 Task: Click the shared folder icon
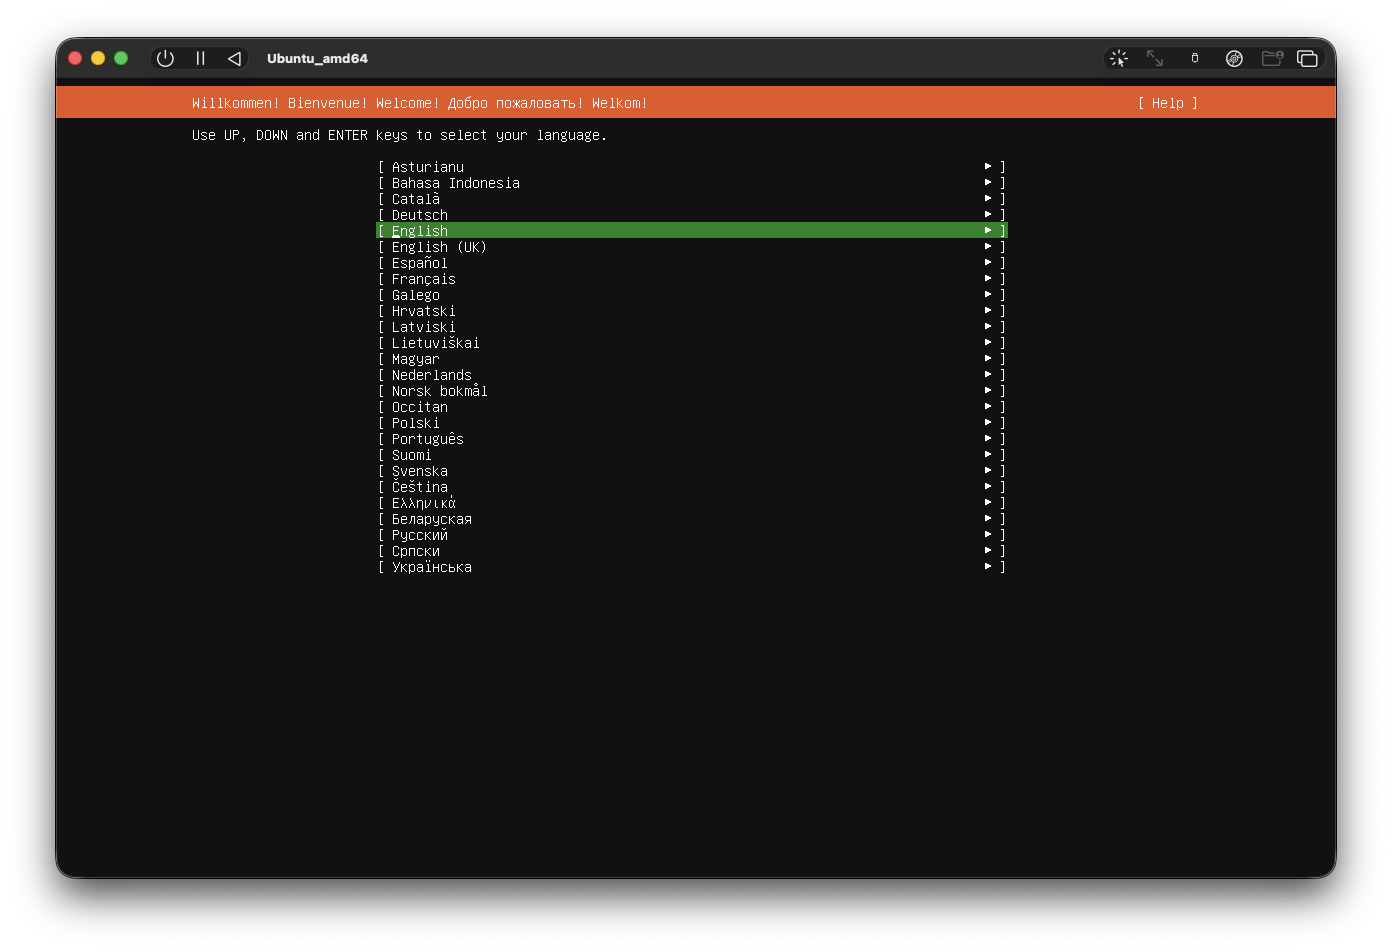(x=1272, y=58)
